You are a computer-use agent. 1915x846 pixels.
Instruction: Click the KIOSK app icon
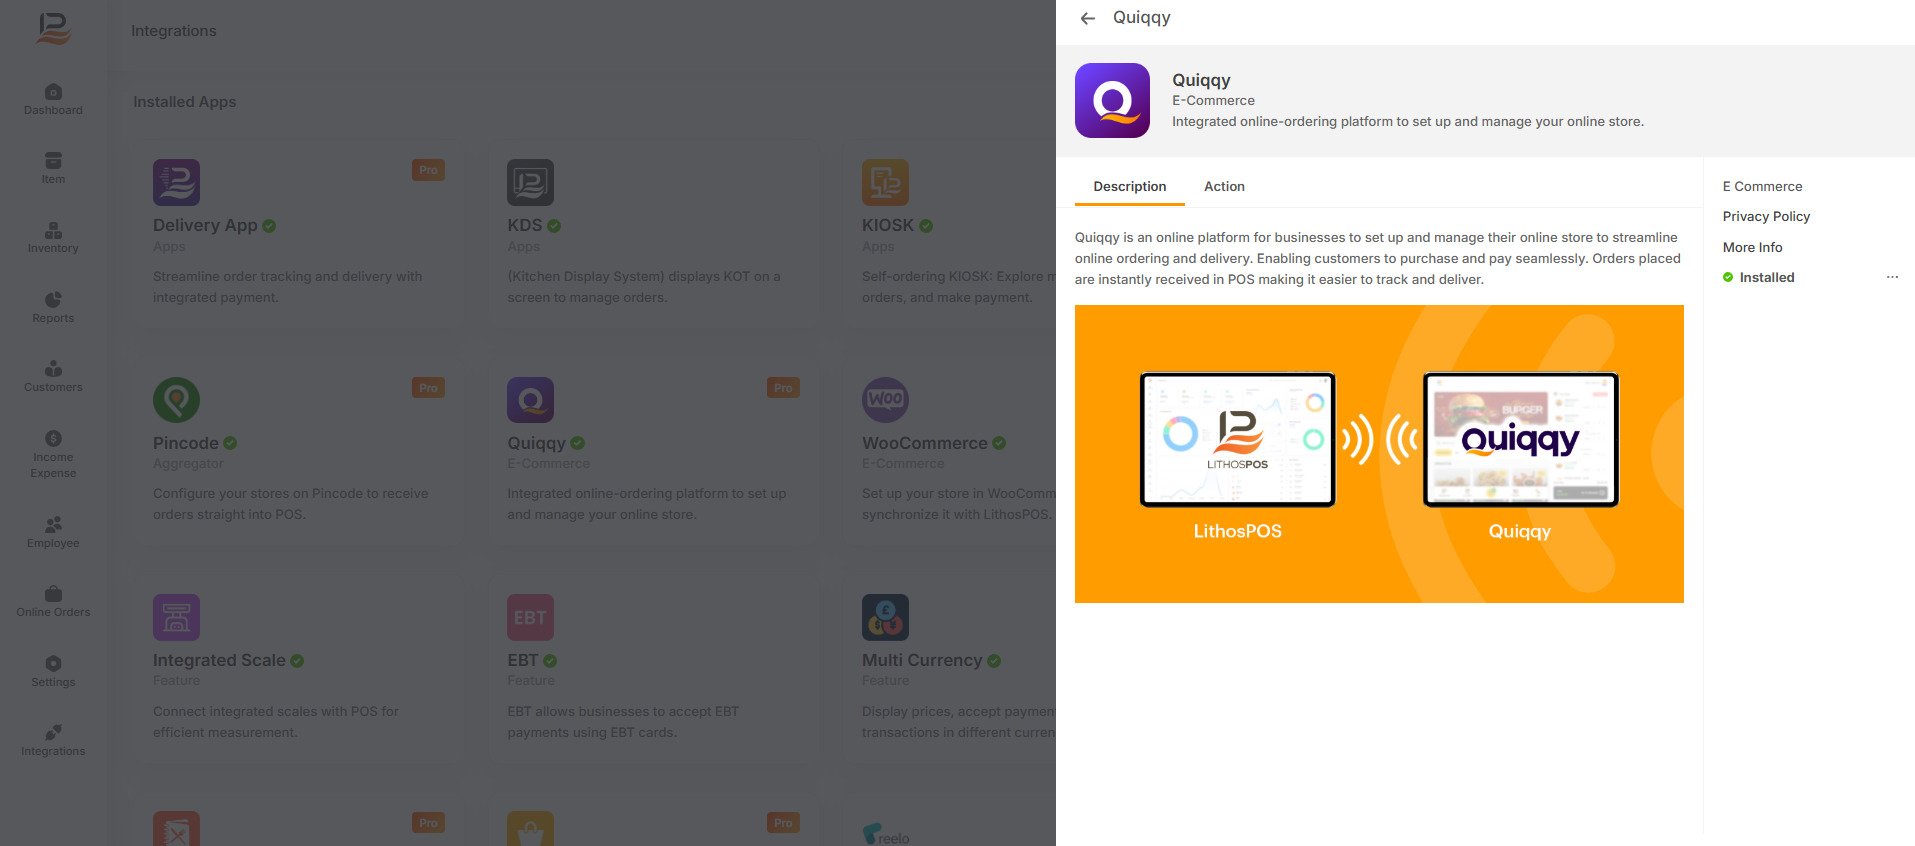click(885, 182)
